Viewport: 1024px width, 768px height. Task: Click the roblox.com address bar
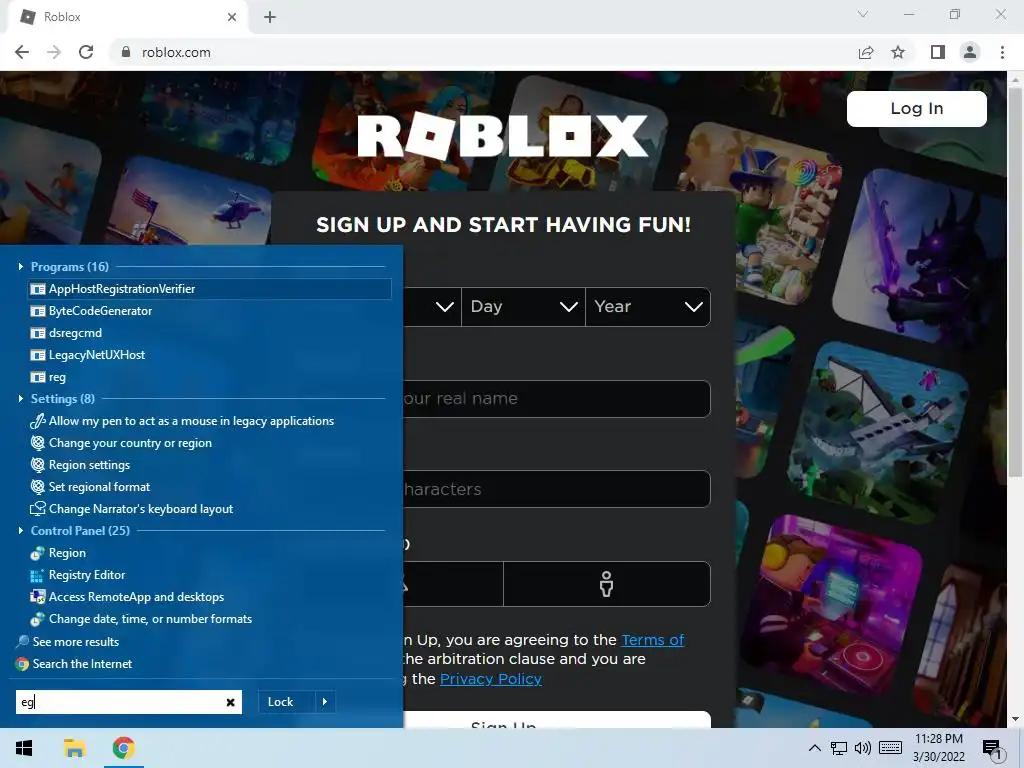pos(483,52)
